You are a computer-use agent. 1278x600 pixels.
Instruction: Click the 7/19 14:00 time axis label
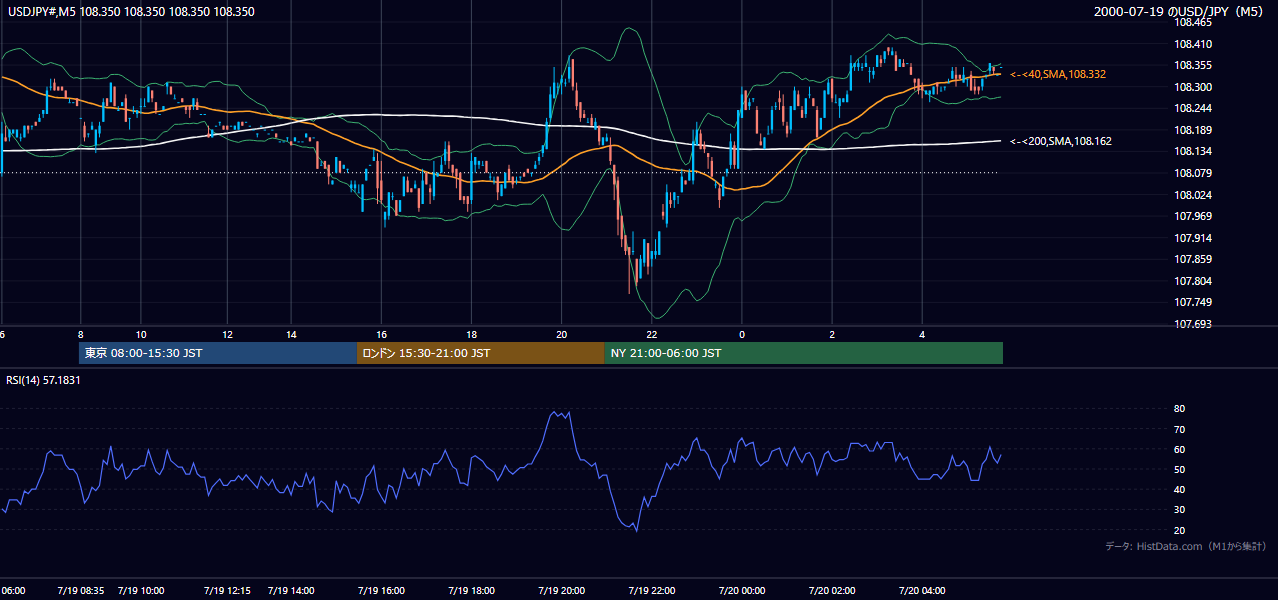tap(291, 590)
